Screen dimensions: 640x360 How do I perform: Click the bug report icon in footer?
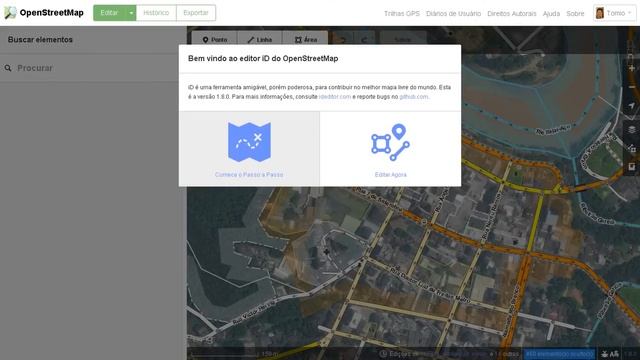(605, 354)
